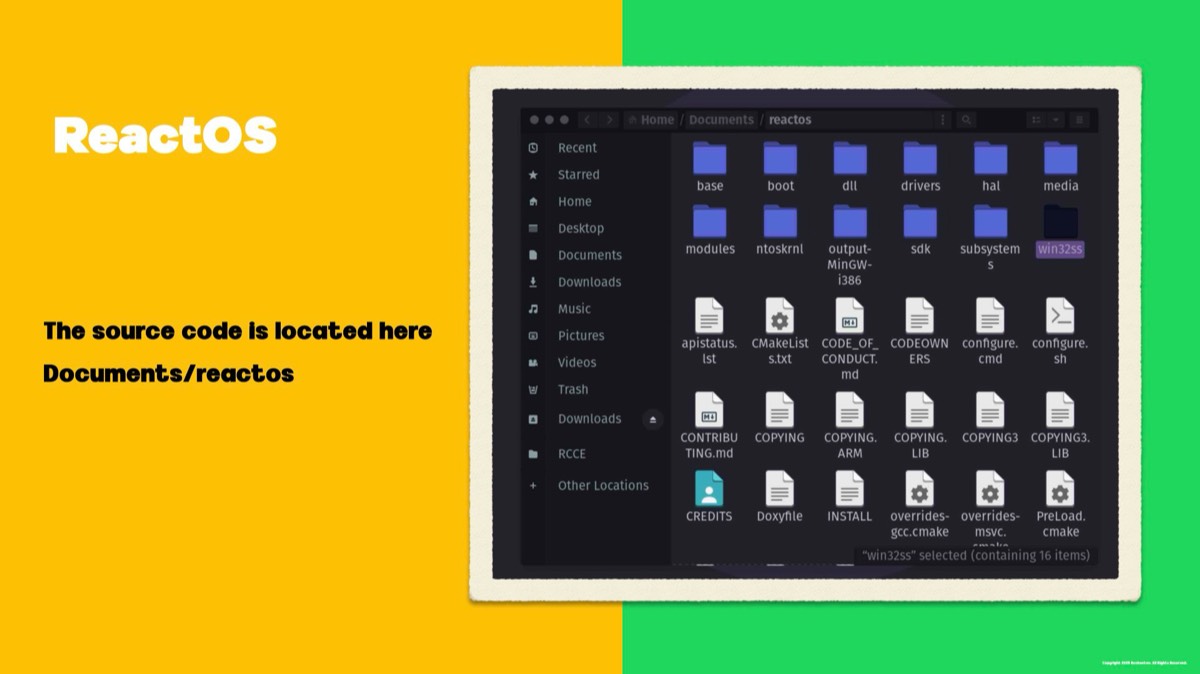Click Documents in the path bar

(721, 120)
